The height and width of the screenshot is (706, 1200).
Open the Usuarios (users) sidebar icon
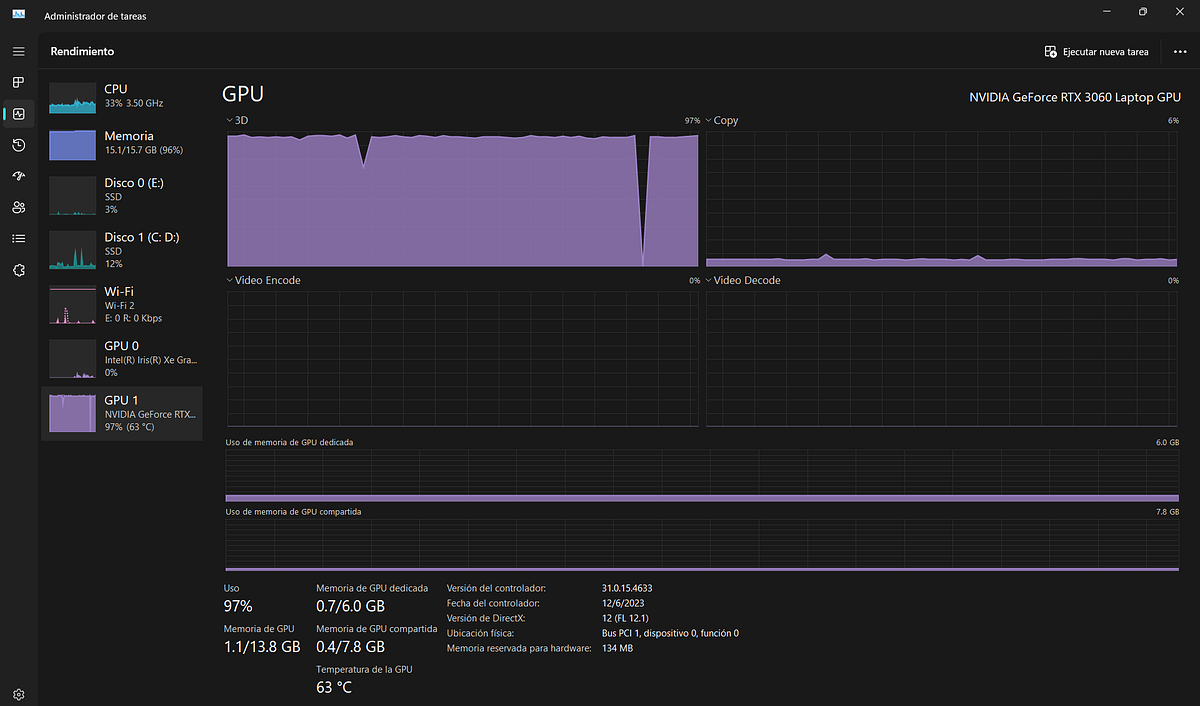coord(18,207)
